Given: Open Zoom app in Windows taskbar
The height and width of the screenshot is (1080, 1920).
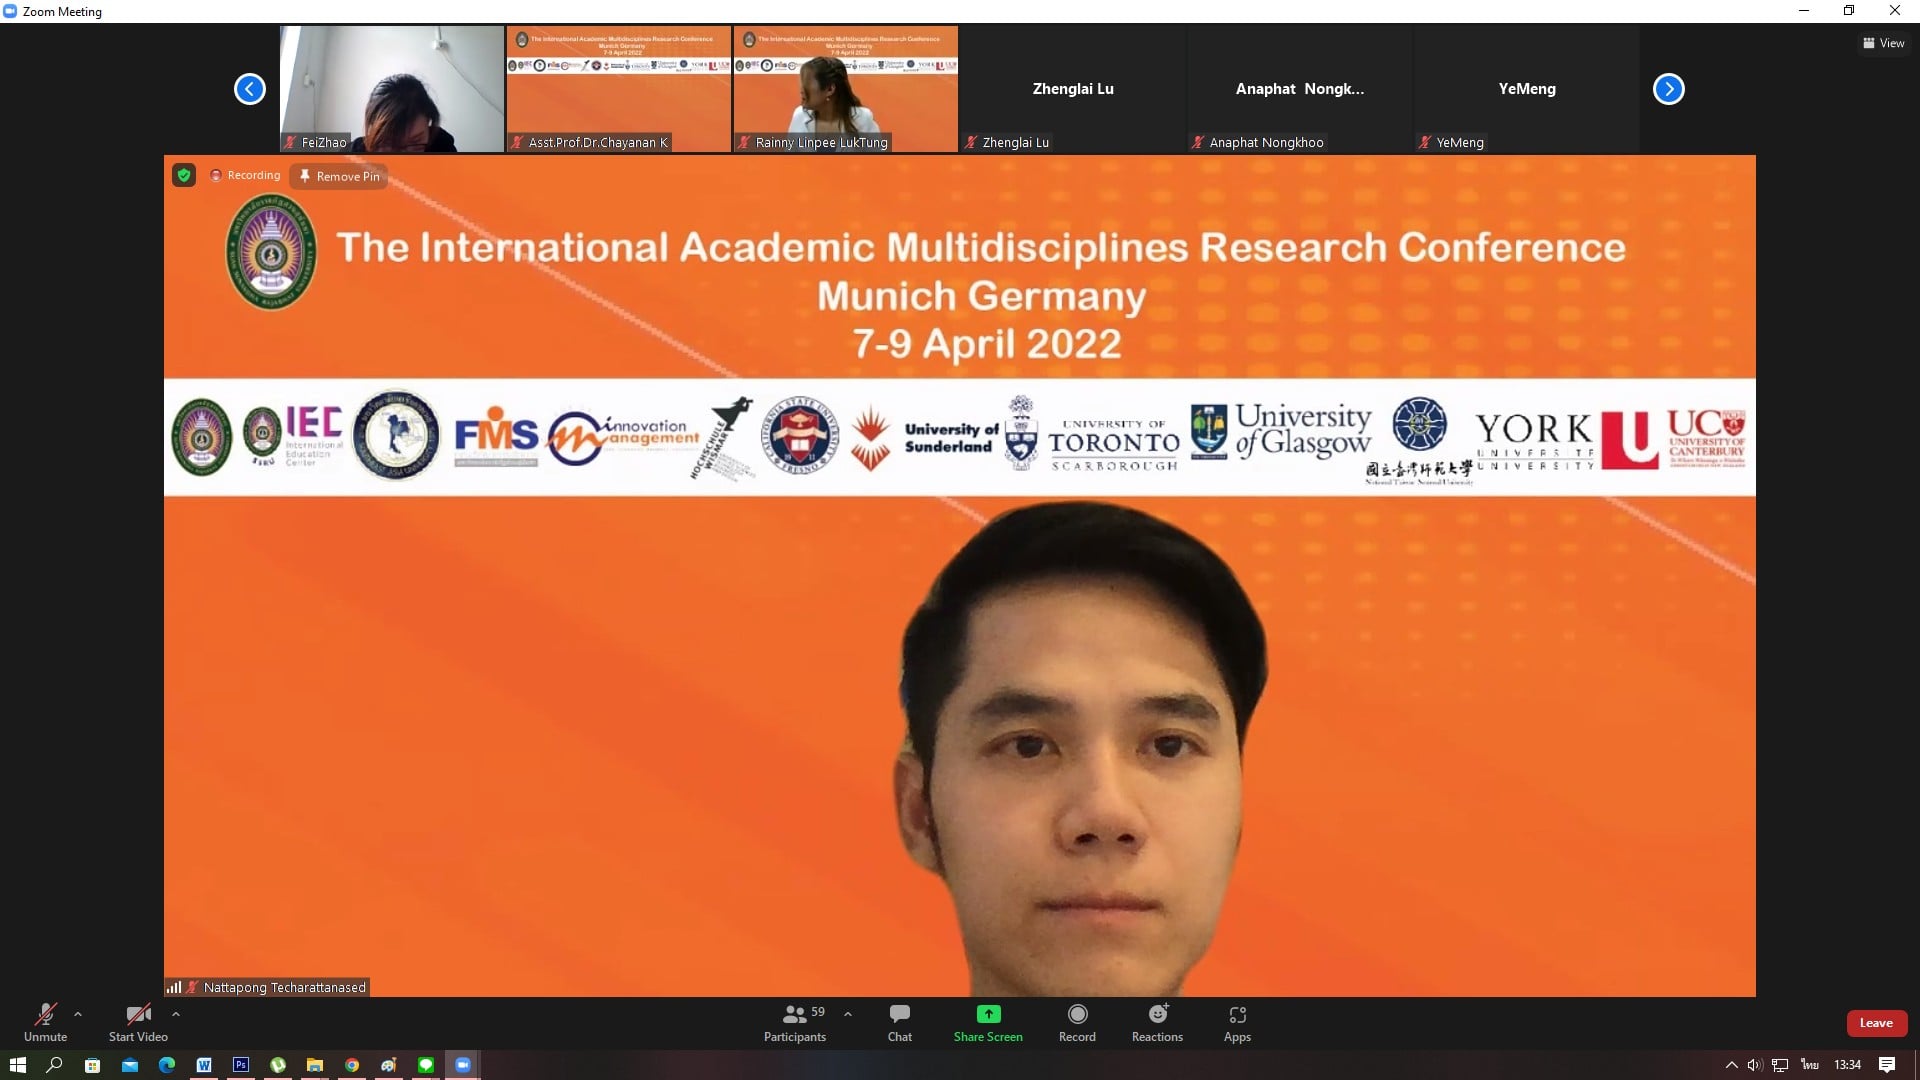Looking at the screenshot, I should (x=463, y=1065).
